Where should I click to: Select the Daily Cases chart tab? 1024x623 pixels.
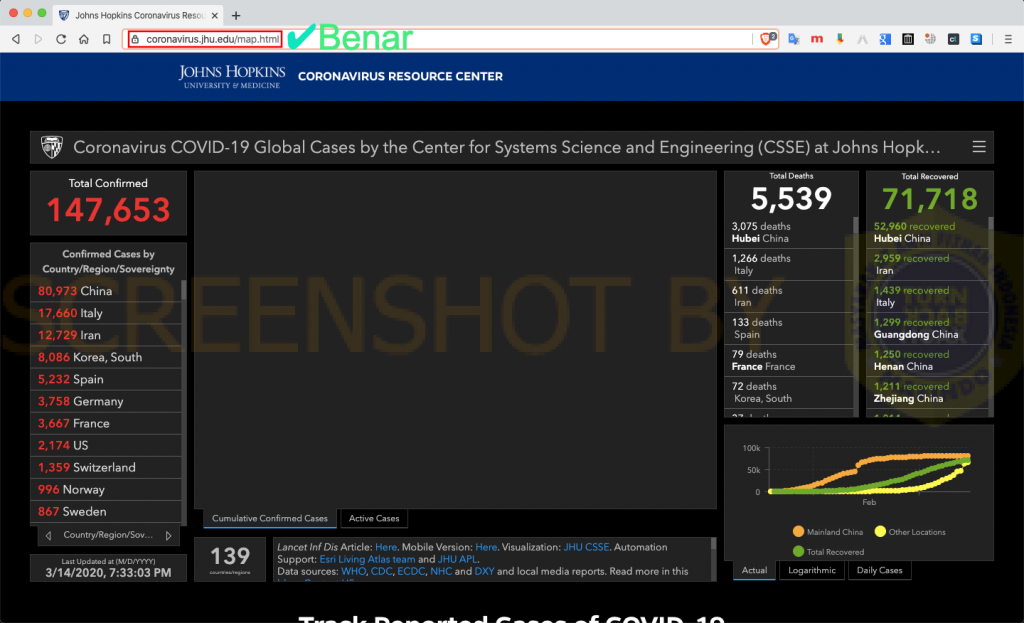pos(879,570)
